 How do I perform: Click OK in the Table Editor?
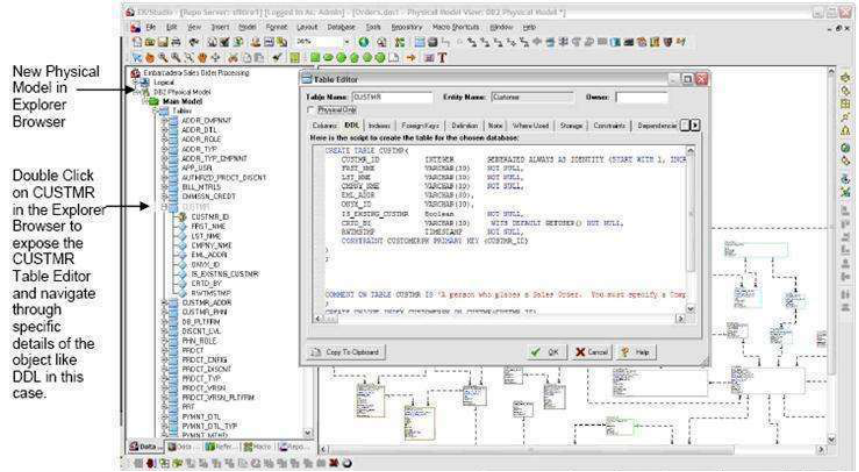[x=546, y=352]
